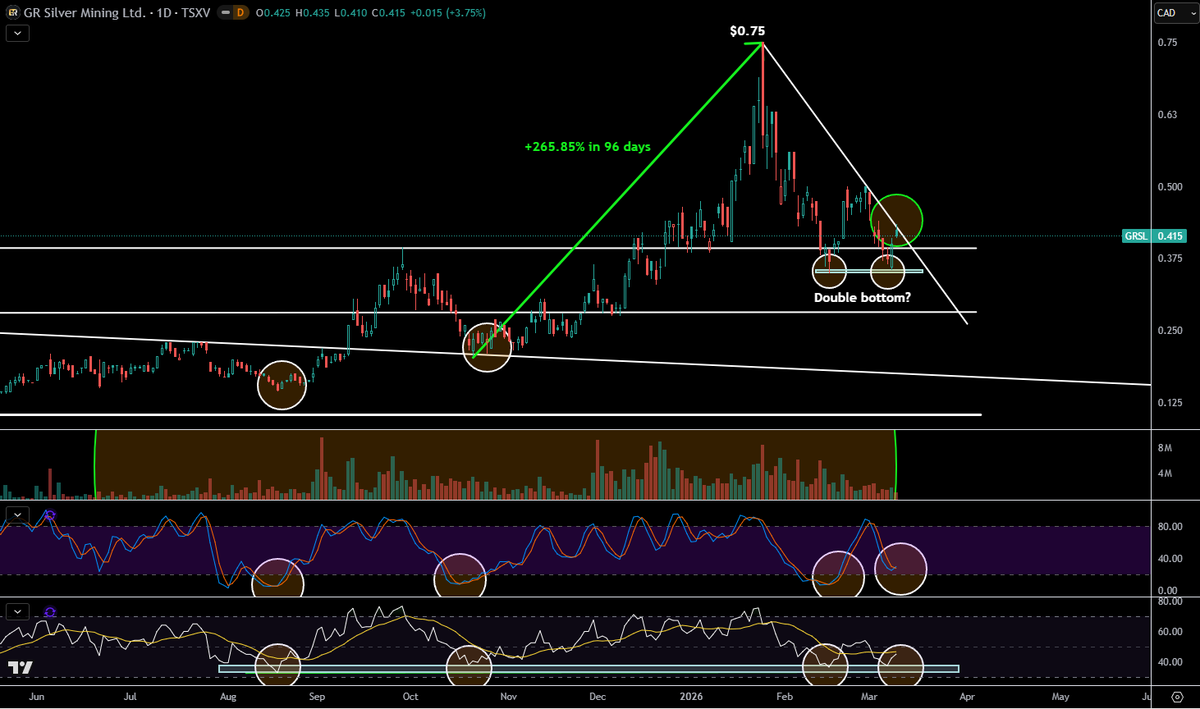The height and width of the screenshot is (709, 1200).
Task: Click the Feb label on time axis
Action: pyautogui.click(x=785, y=695)
